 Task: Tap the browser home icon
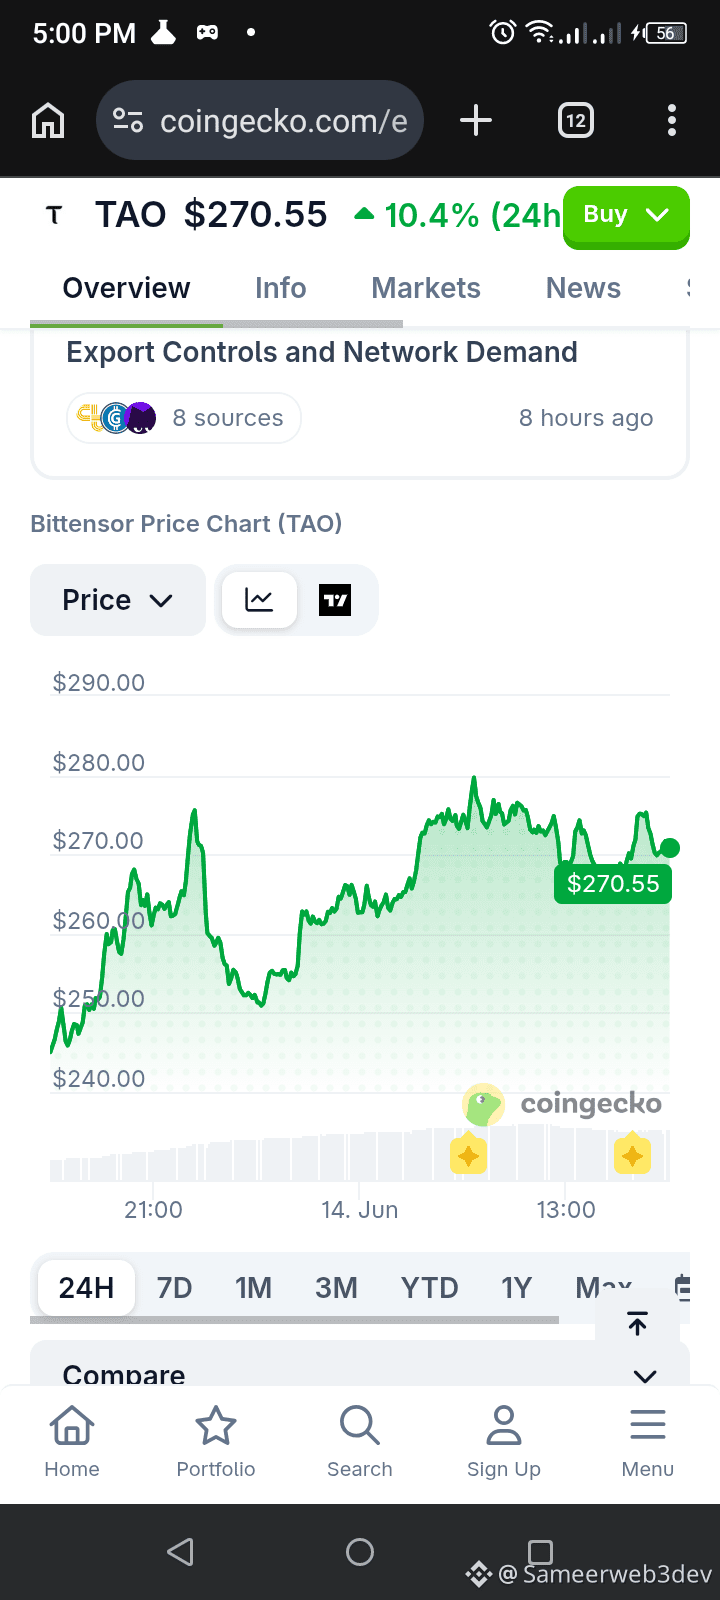tap(48, 121)
